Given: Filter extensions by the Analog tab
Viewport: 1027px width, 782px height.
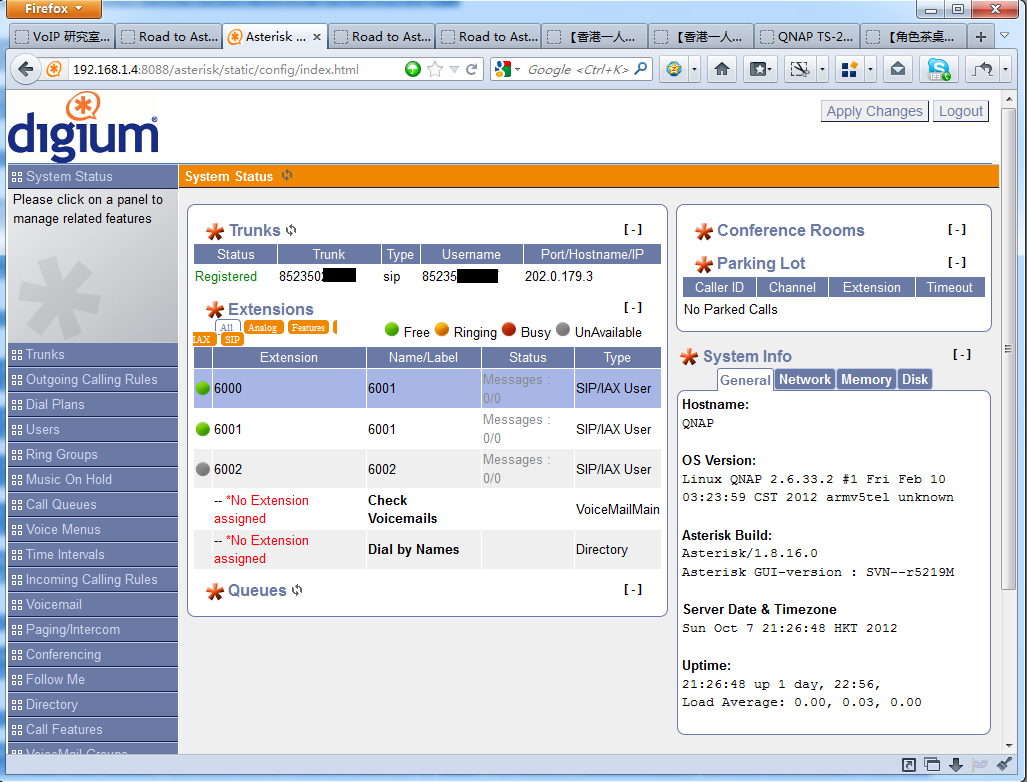Looking at the screenshot, I should 263,327.
